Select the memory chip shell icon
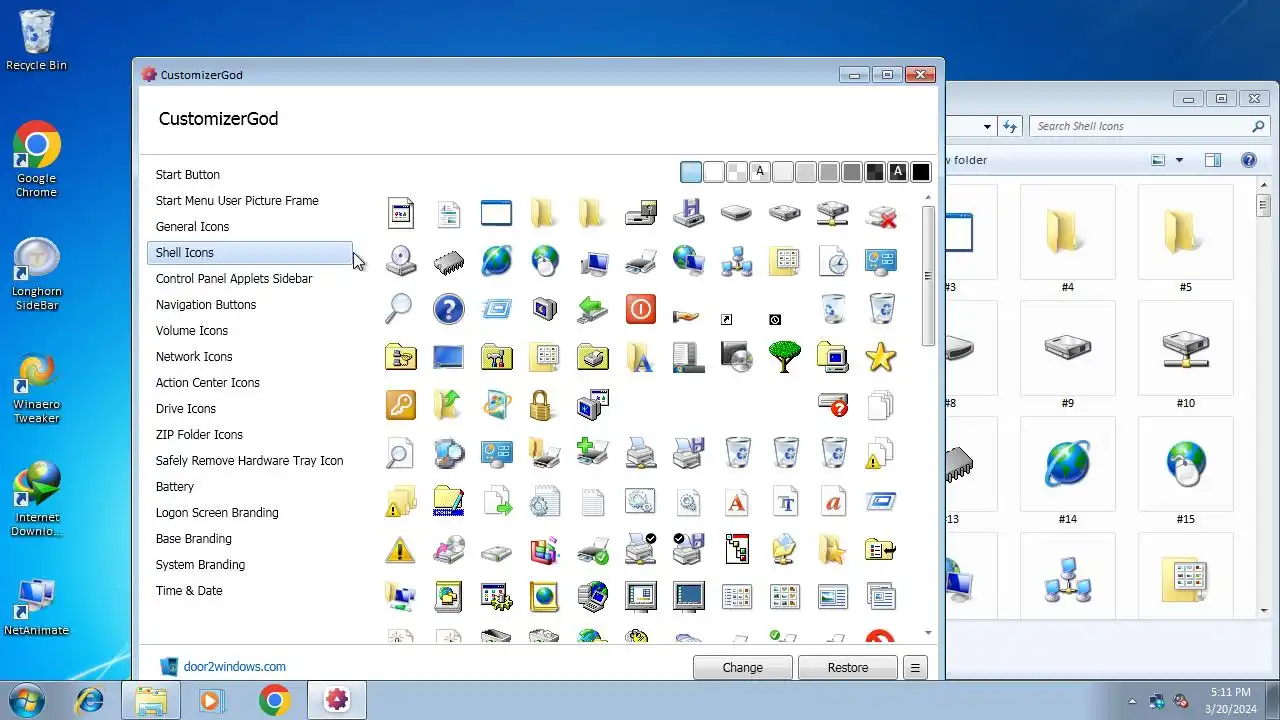 click(x=448, y=261)
